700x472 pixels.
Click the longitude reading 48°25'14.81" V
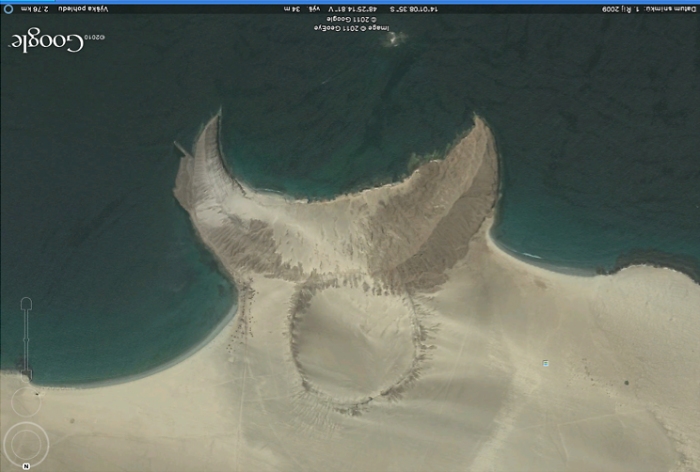(x=353, y=9)
